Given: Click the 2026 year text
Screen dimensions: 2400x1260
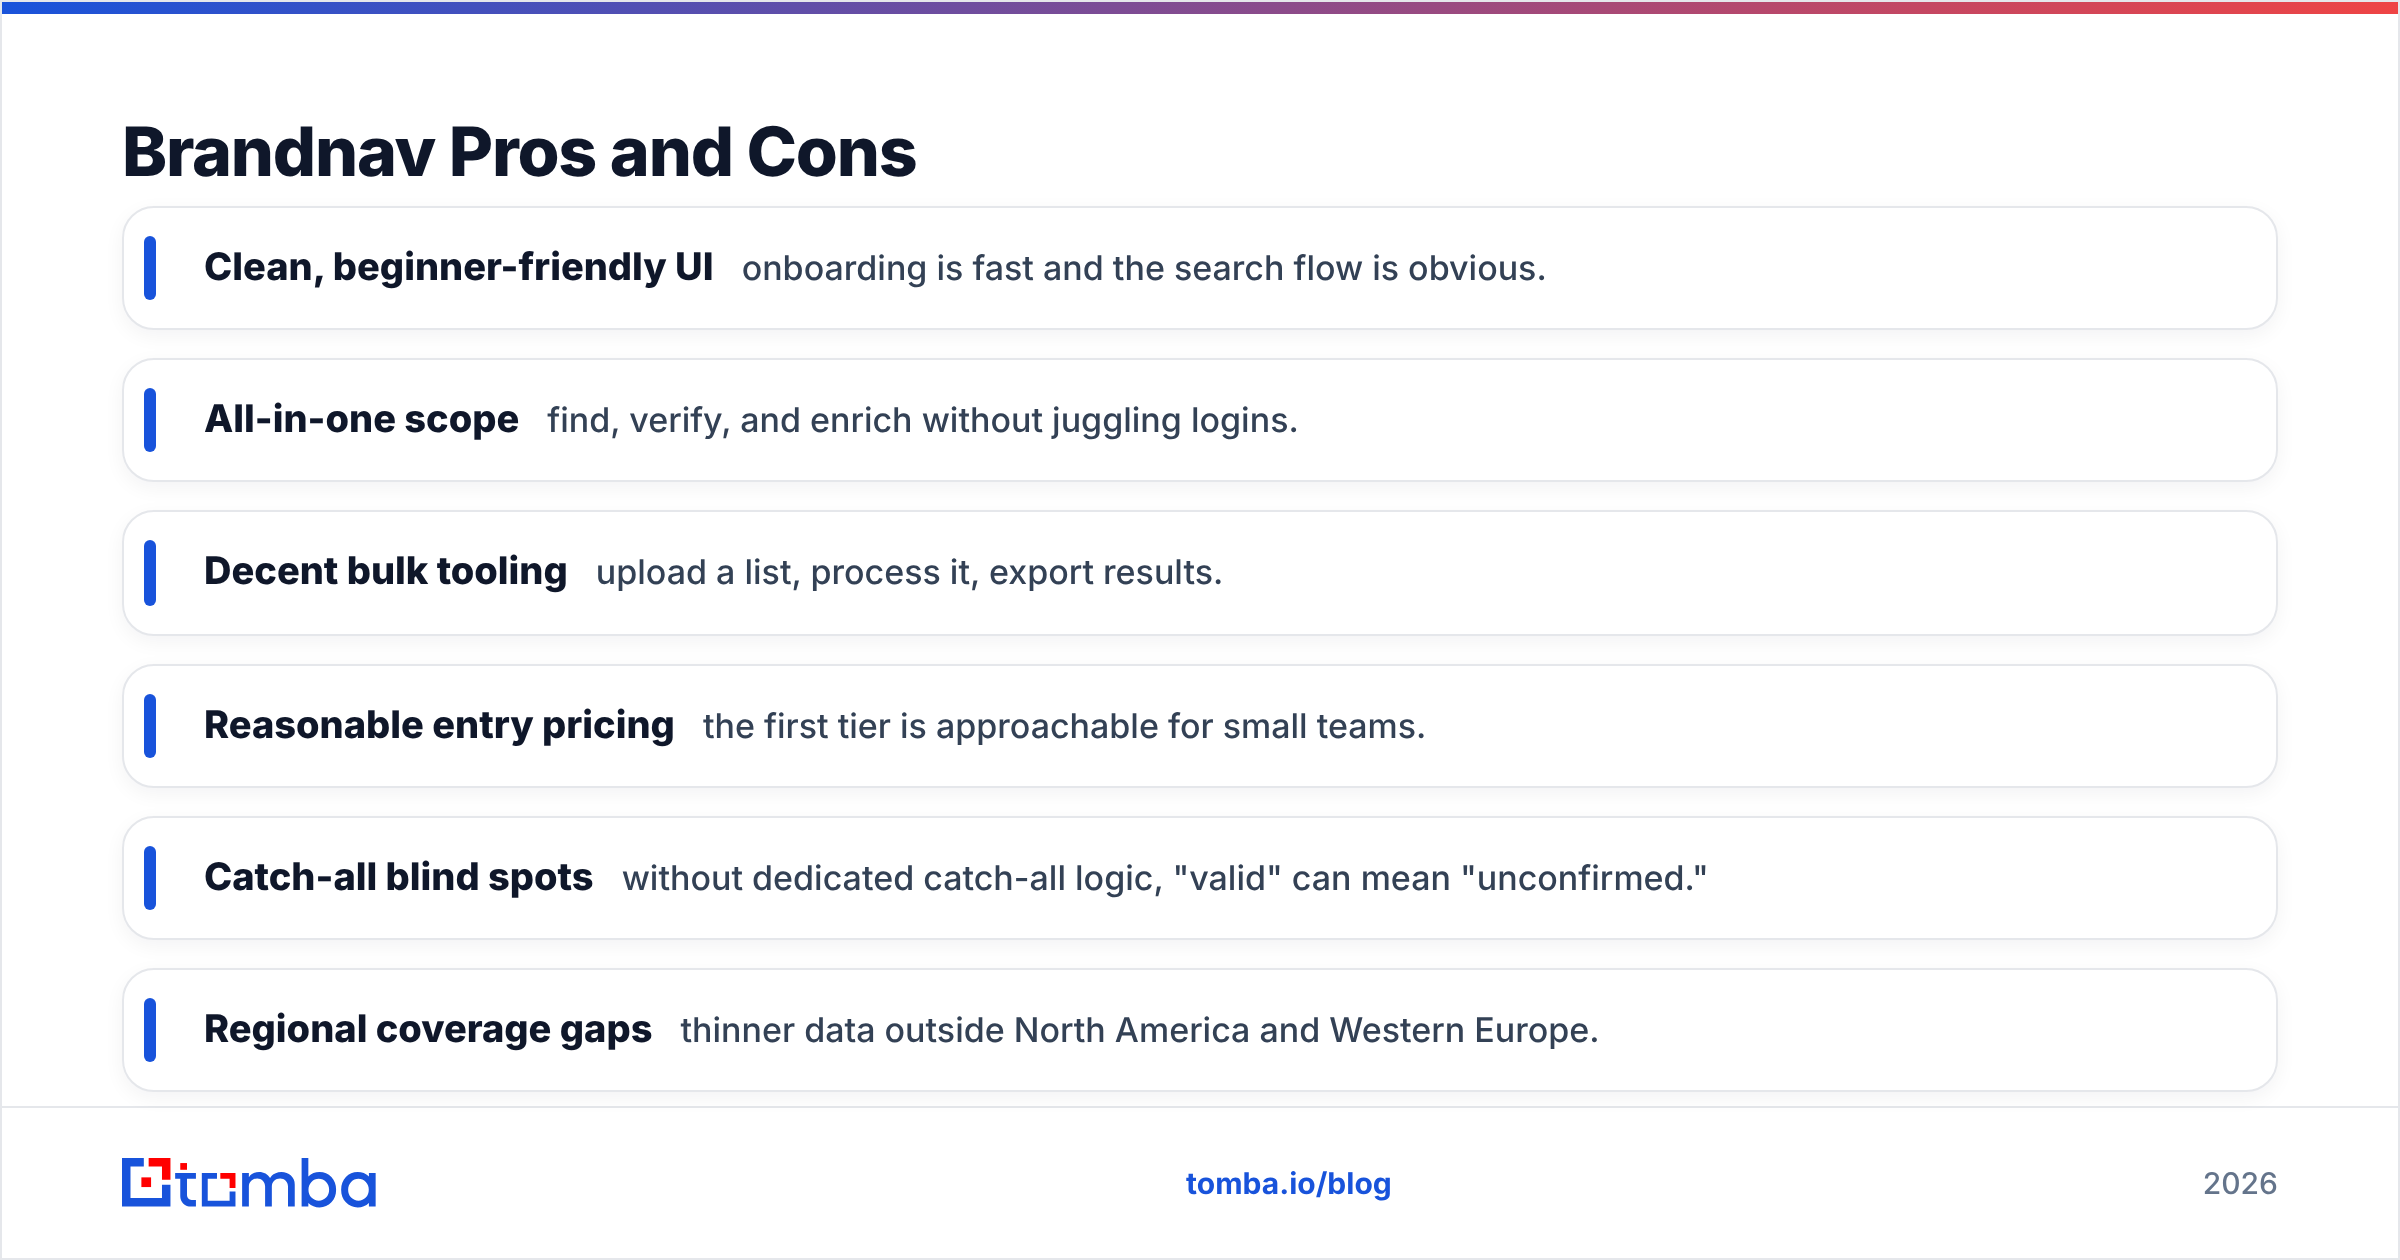Looking at the screenshot, I should point(2240,1184).
